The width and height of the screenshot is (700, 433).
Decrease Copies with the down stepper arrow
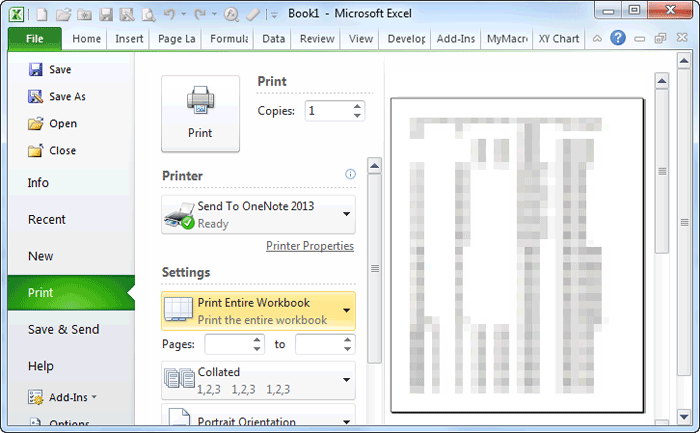357,115
